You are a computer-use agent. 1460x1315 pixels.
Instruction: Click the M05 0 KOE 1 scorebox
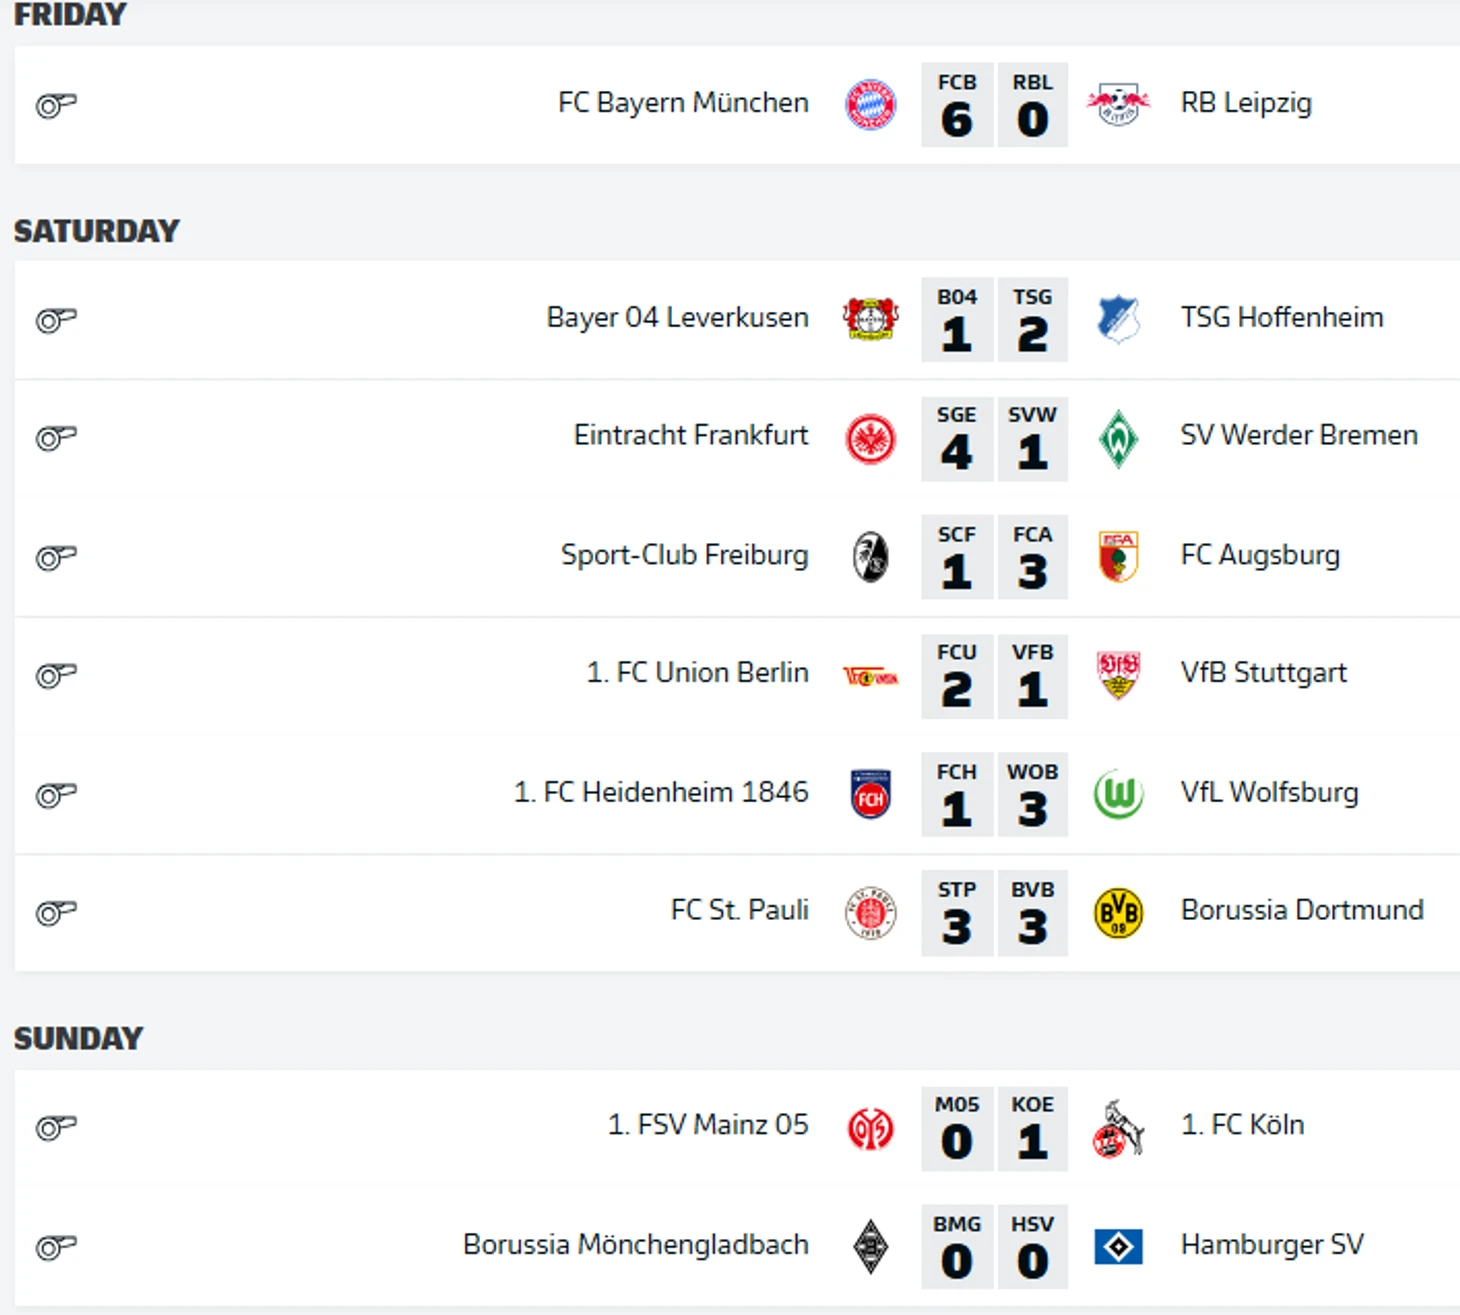coord(994,1129)
